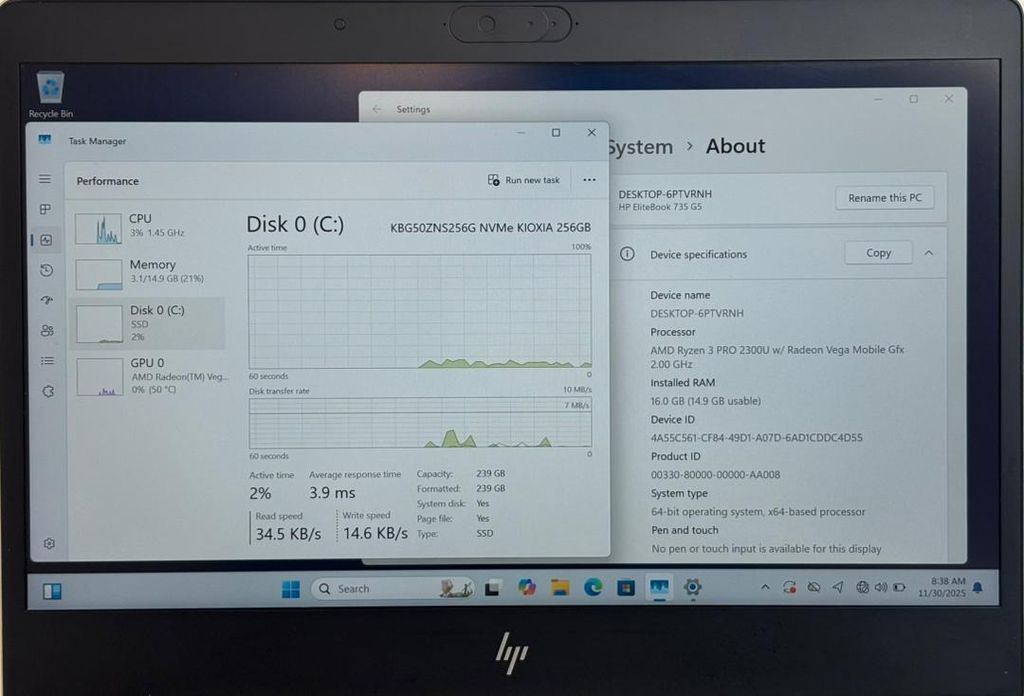The width and height of the screenshot is (1024, 696).
Task: Open the Details page icon
Action: pos(47,361)
